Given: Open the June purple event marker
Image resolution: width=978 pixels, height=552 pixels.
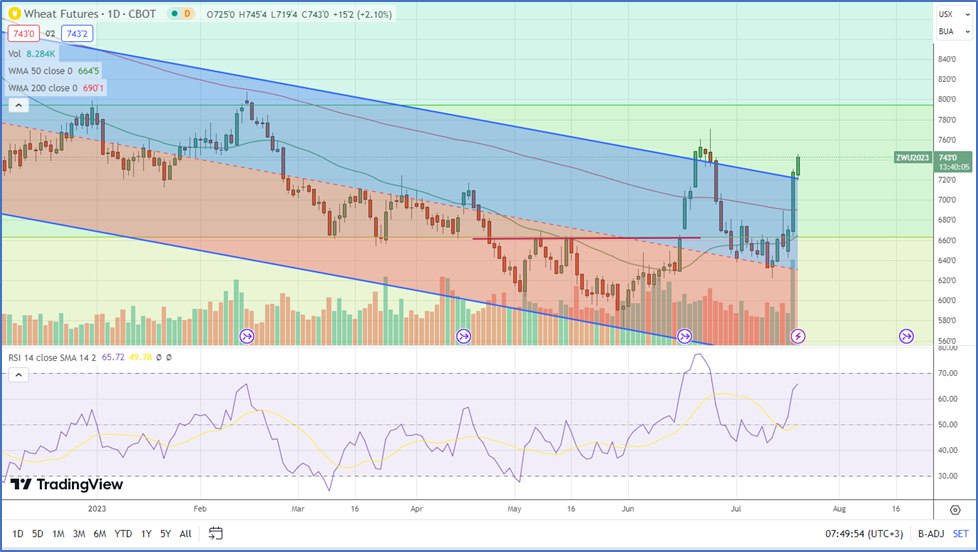Looking at the screenshot, I should (x=684, y=336).
